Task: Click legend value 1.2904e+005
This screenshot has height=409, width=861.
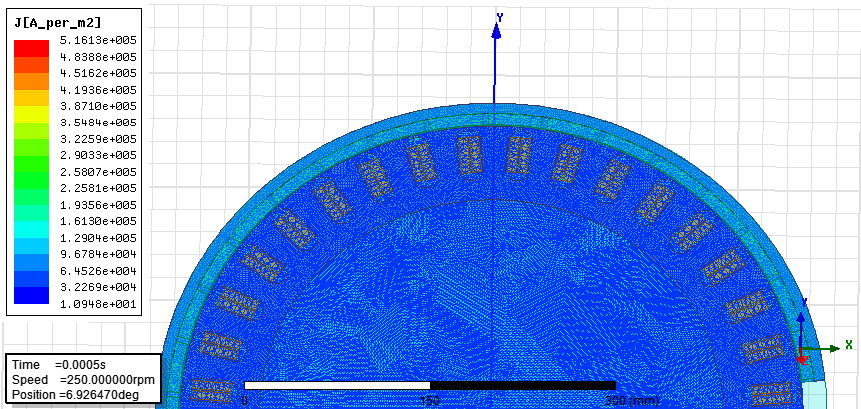Action: point(99,238)
